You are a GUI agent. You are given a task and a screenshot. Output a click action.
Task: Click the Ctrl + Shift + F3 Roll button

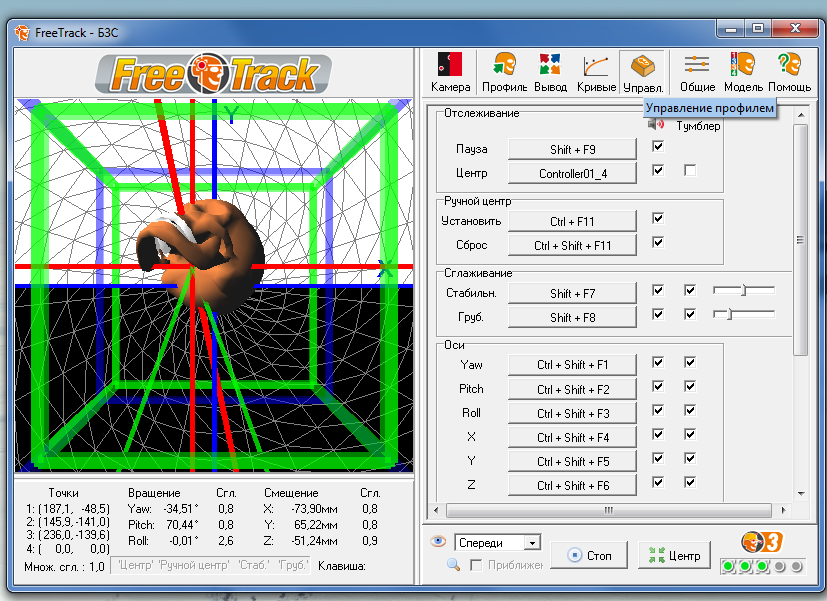coord(572,413)
